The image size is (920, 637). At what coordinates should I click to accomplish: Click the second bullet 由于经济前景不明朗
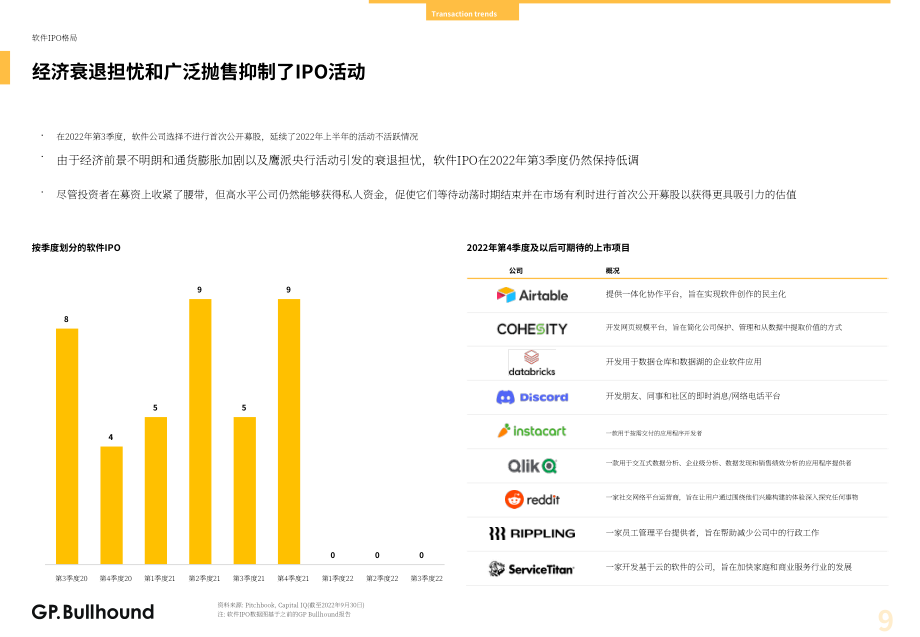coord(347,160)
